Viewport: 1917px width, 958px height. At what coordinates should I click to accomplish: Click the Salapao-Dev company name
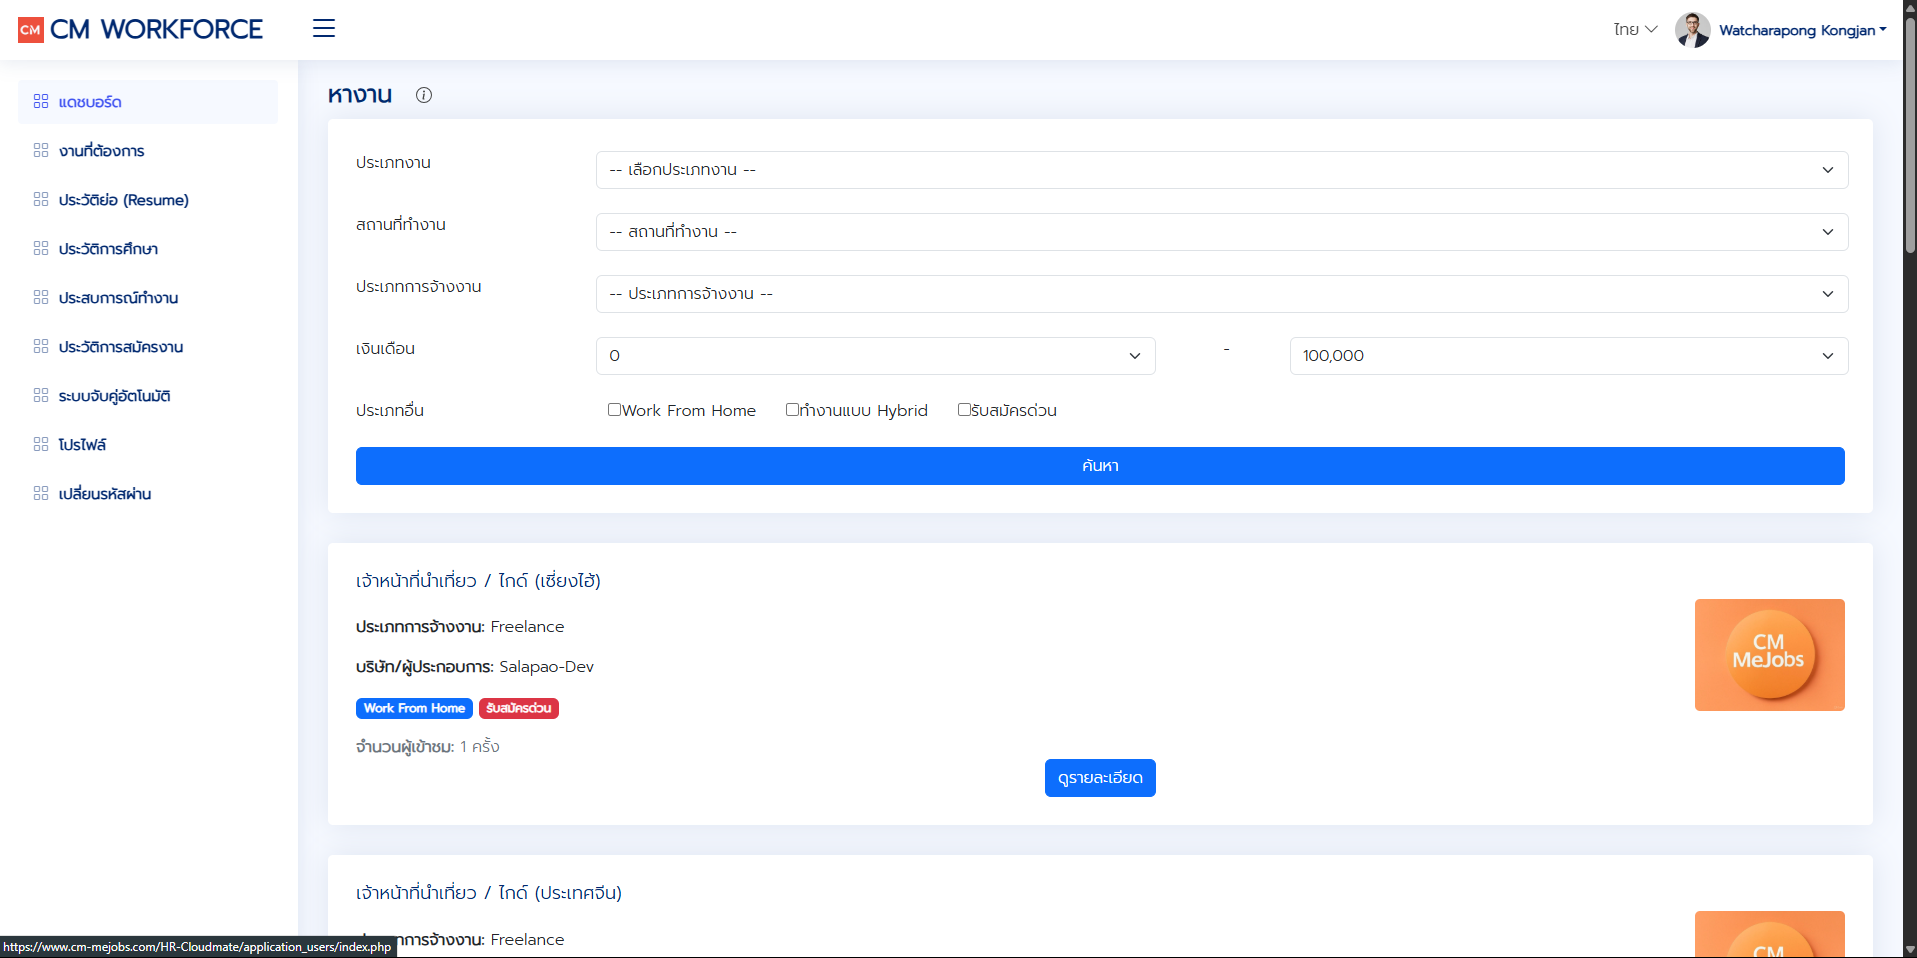(547, 667)
